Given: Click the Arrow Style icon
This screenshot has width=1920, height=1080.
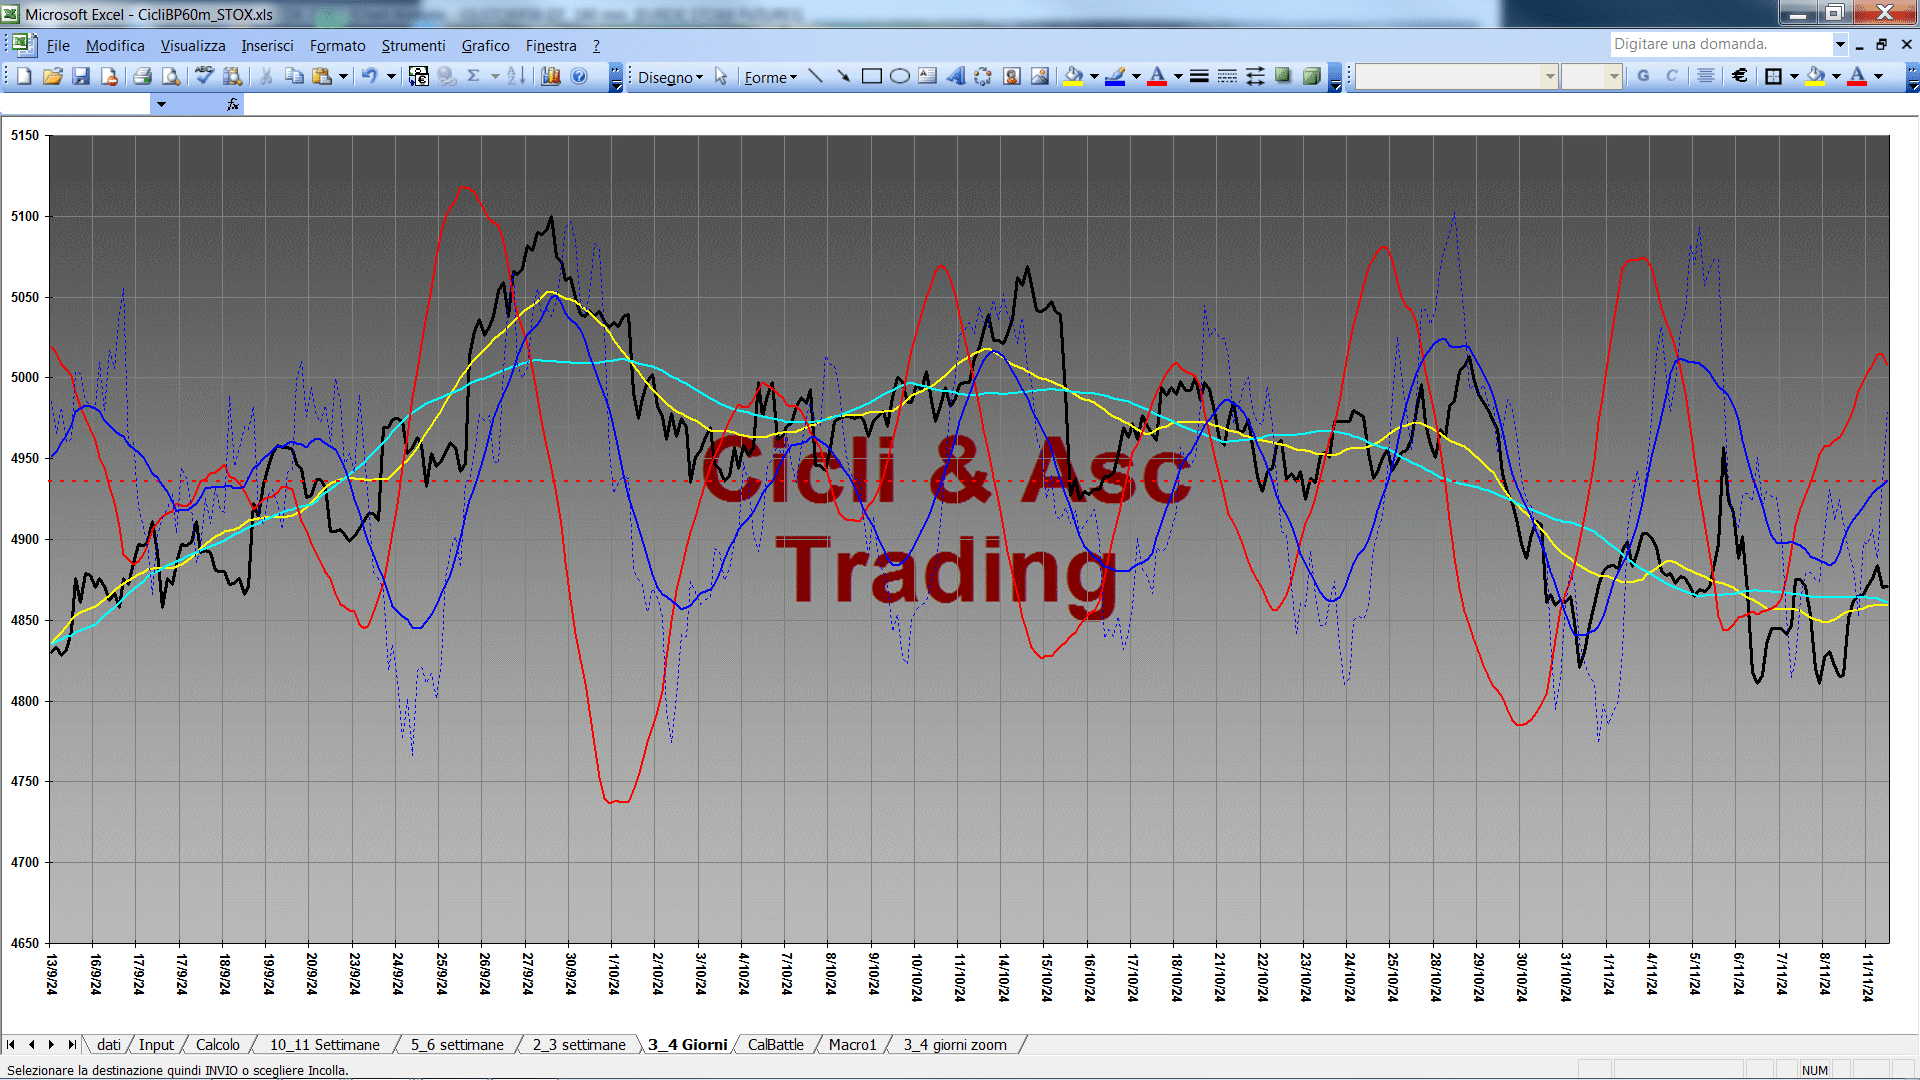Looking at the screenshot, I should (x=1255, y=76).
